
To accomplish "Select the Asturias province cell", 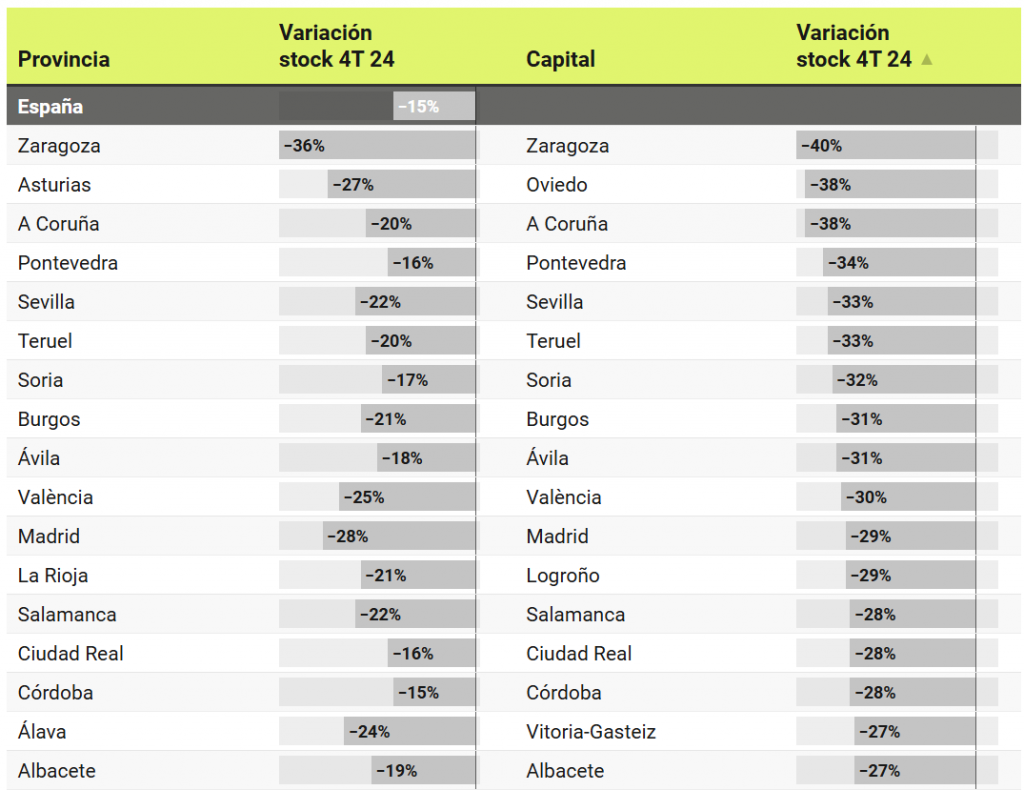I will tap(54, 185).
